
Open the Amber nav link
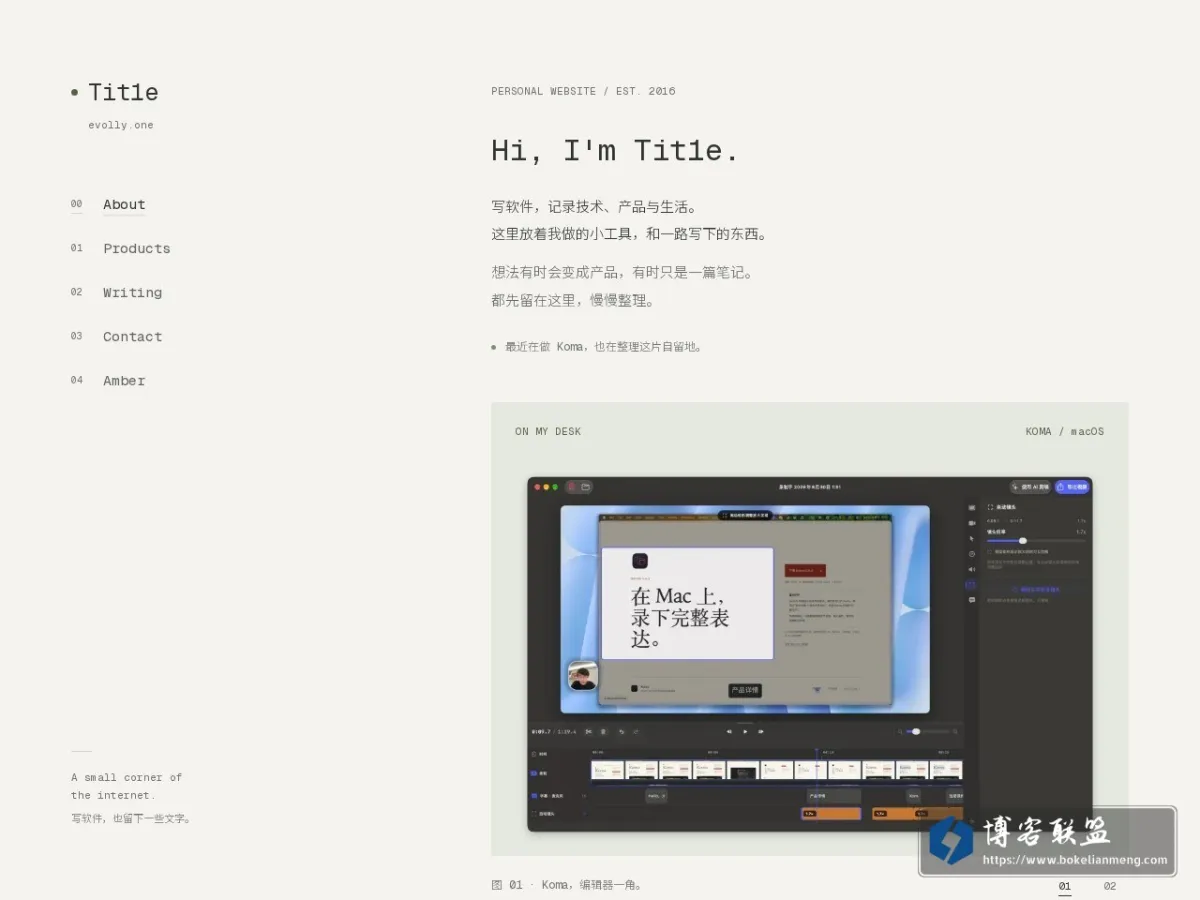coord(124,381)
